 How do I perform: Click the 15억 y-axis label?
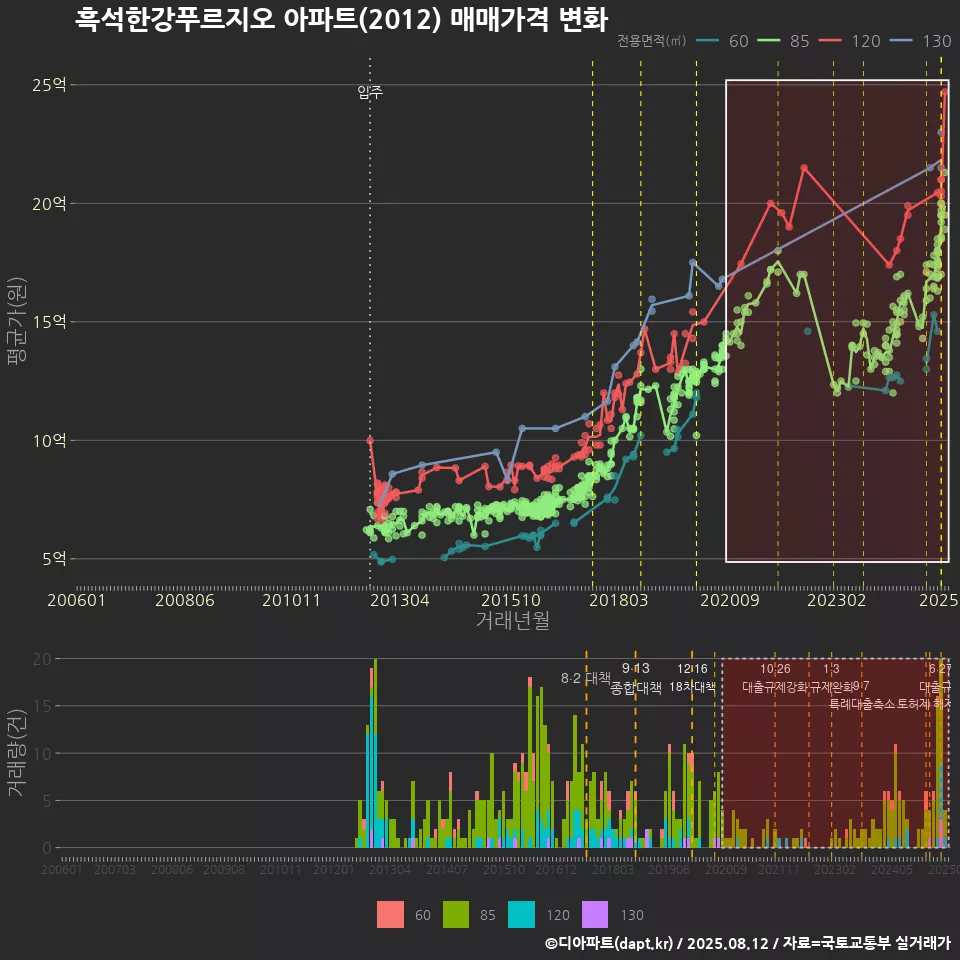(49, 321)
